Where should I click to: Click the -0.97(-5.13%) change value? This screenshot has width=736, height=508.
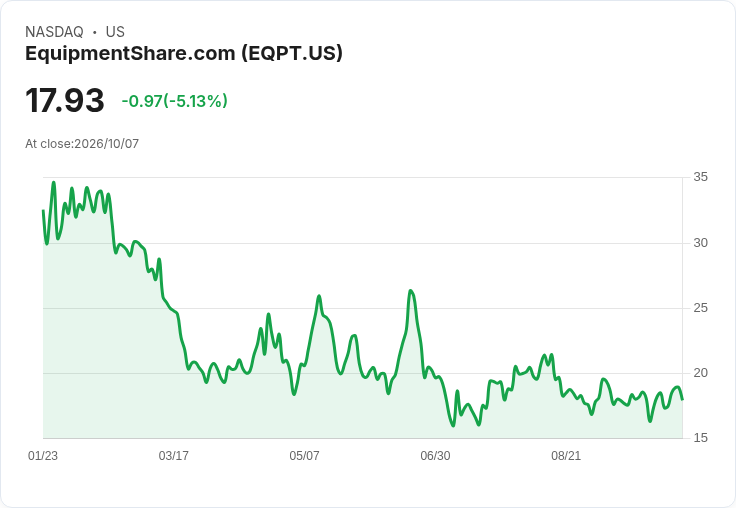click(x=175, y=101)
